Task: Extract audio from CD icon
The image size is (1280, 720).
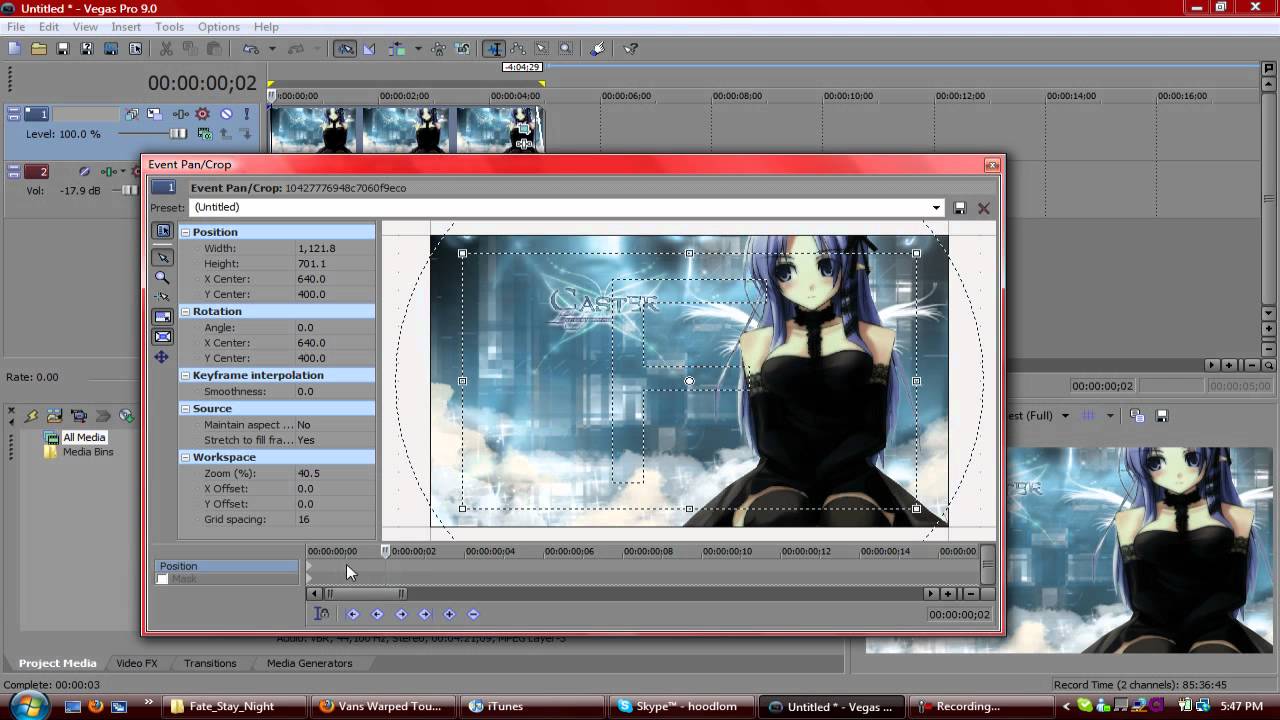Action: pyautogui.click(x=126, y=416)
